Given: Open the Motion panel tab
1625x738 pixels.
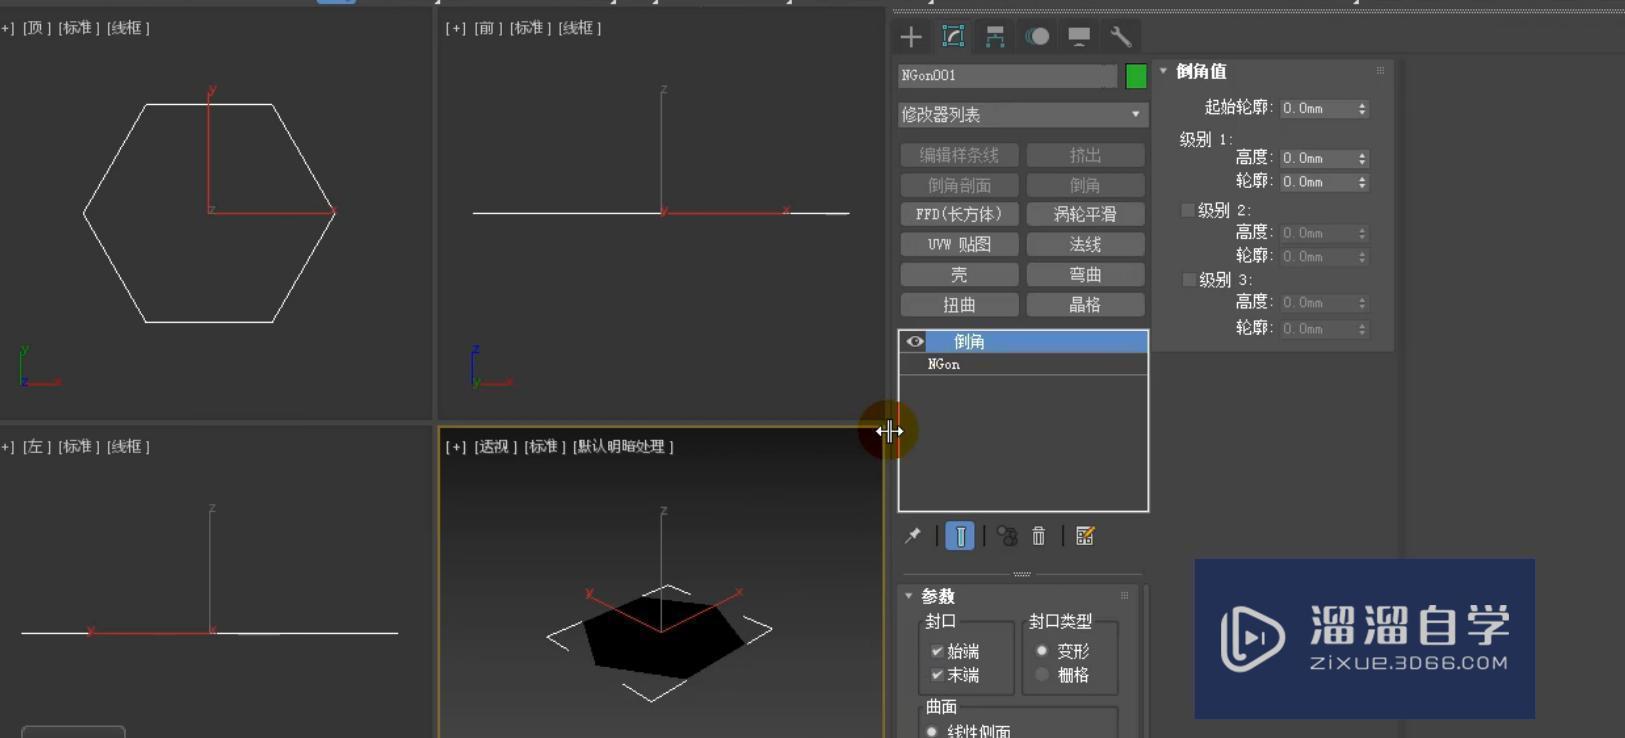Looking at the screenshot, I should [x=1037, y=37].
